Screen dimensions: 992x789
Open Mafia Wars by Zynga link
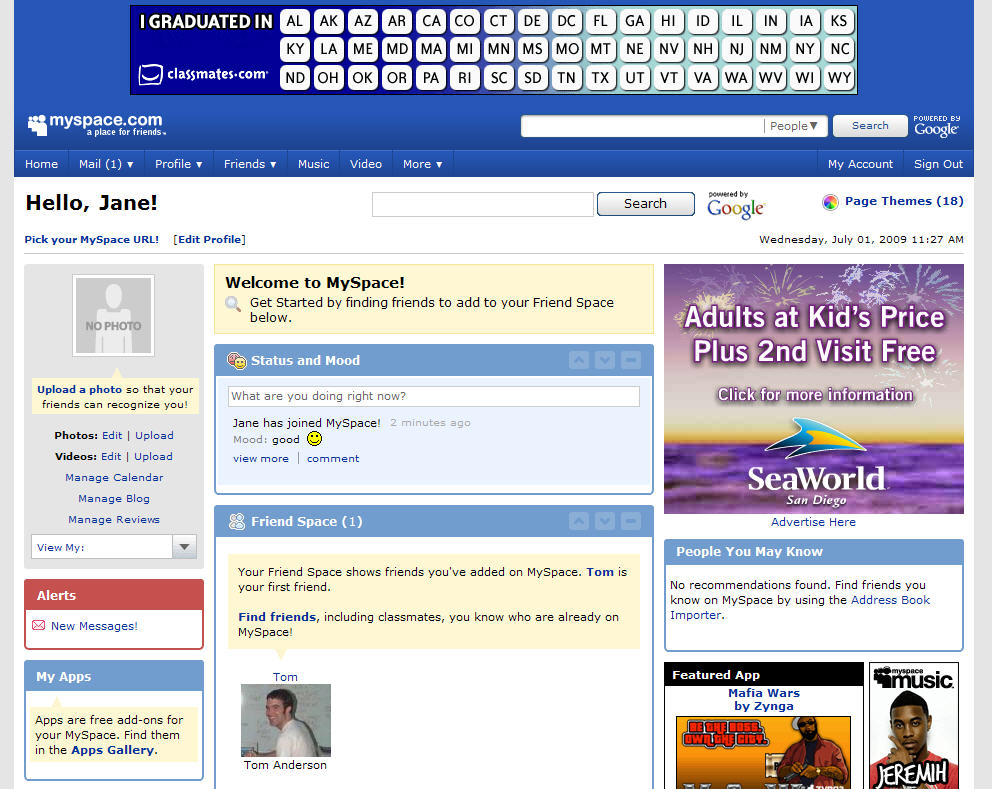click(x=764, y=699)
